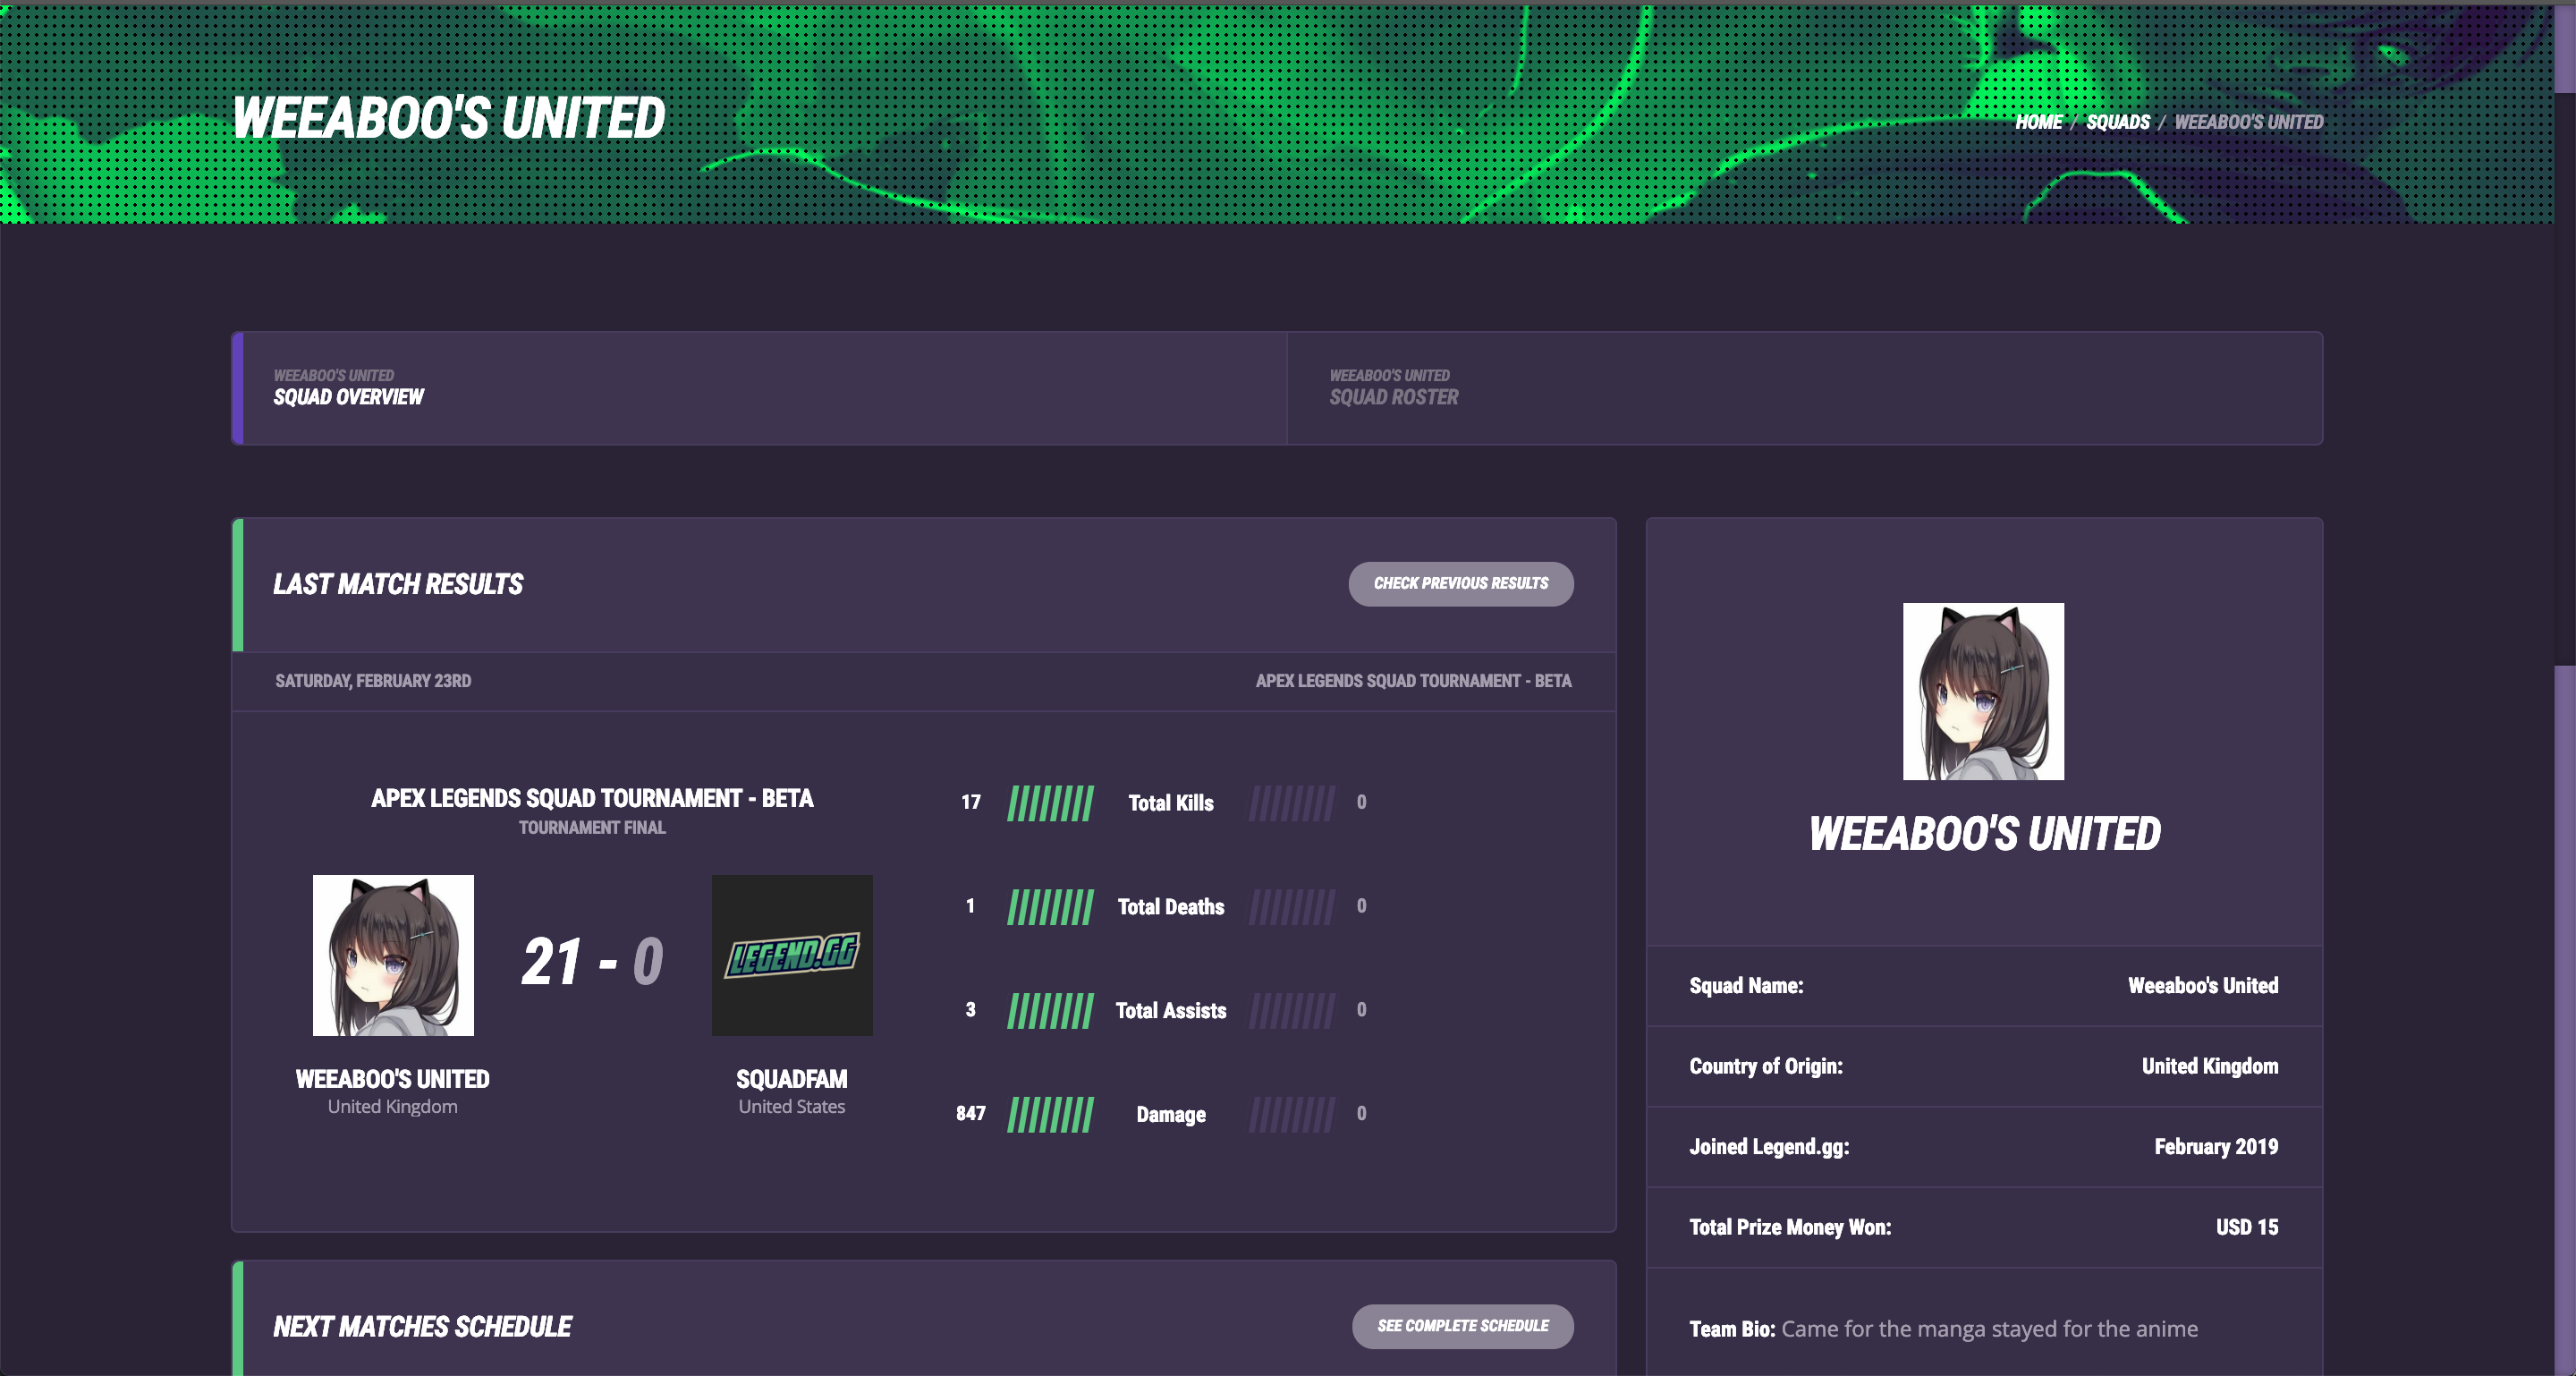
Task: Click the gray opponent Total Kills bar
Action: (x=1291, y=803)
